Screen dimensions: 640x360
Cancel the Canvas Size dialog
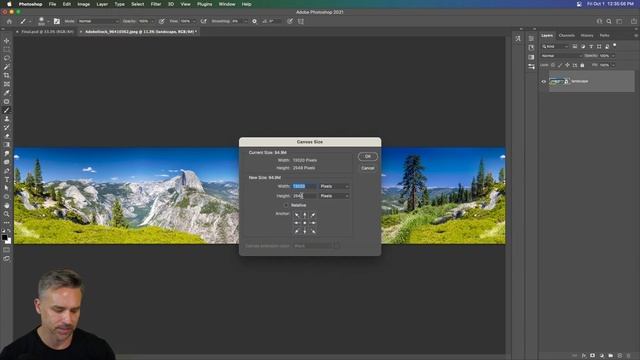click(x=367, y=168)
